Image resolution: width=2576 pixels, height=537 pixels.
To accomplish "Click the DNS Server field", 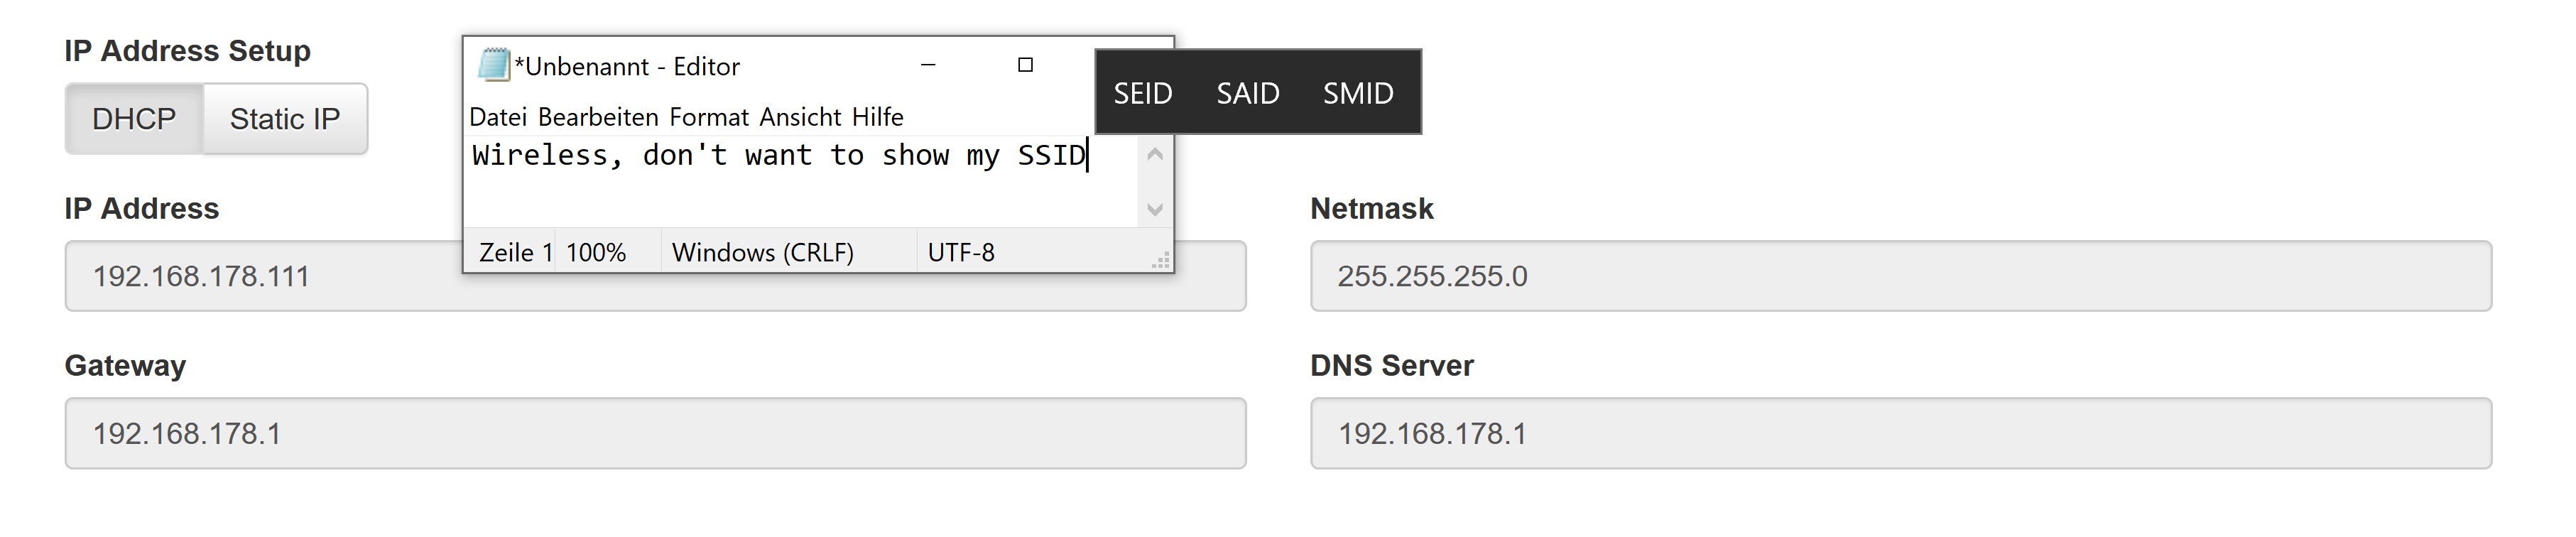I will click(1900, 433).
